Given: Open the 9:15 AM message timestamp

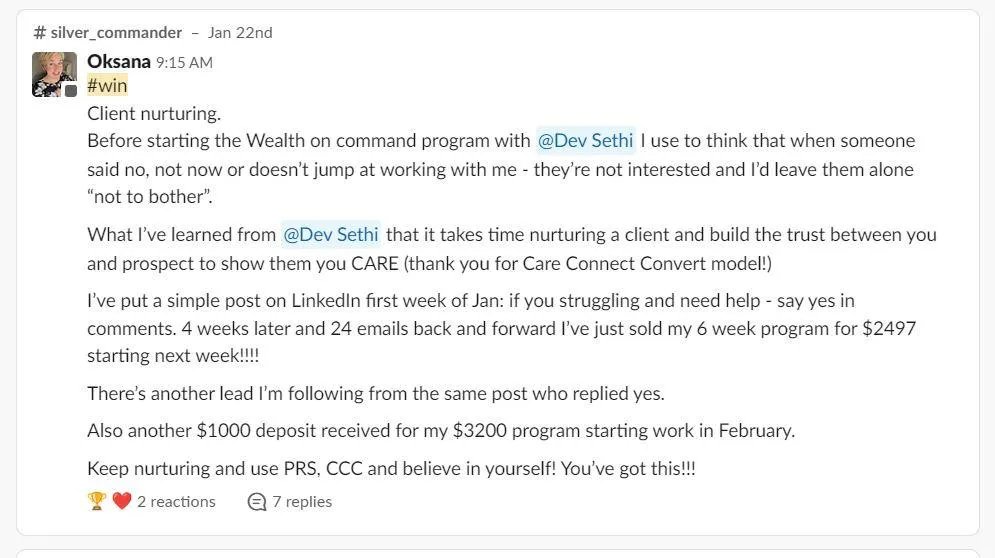Looking at the screenshot, I should (x=184, y=63).
